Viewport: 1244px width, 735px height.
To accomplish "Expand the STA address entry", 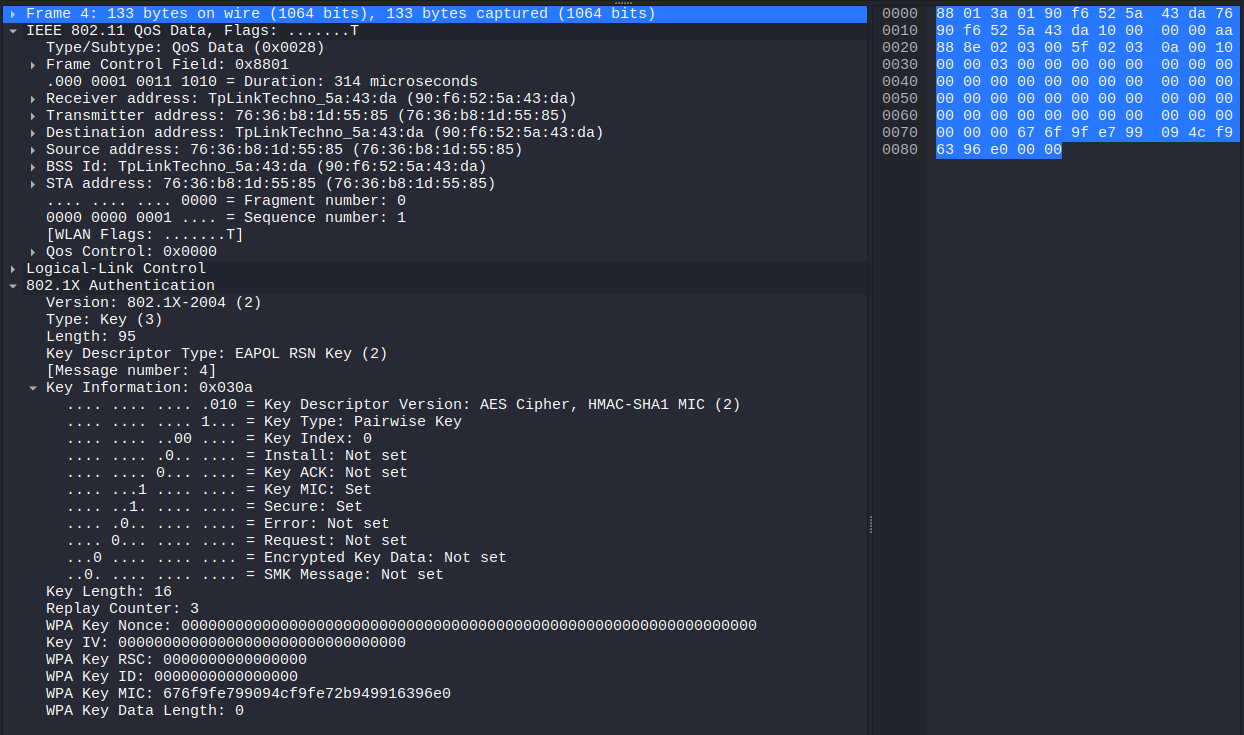I will click(34, 184).
